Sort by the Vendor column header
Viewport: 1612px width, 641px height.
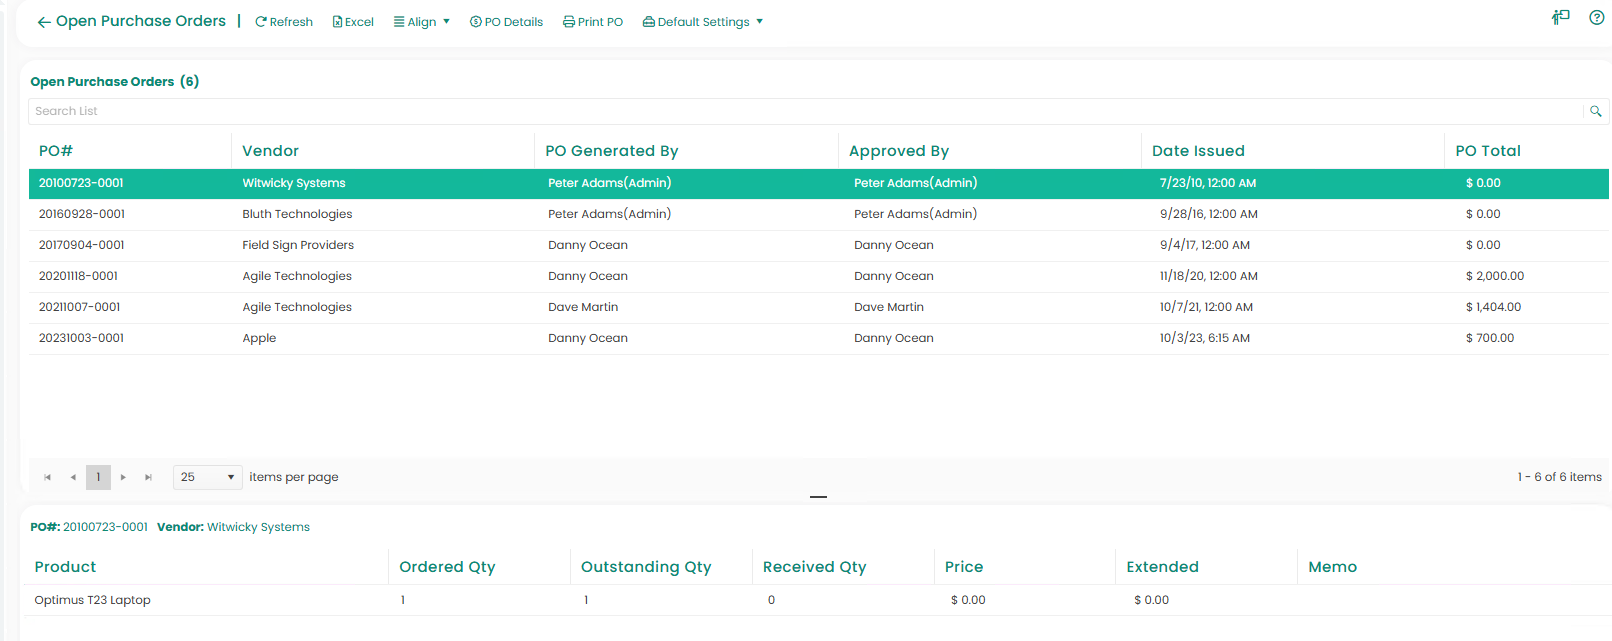tap(270, 151)
